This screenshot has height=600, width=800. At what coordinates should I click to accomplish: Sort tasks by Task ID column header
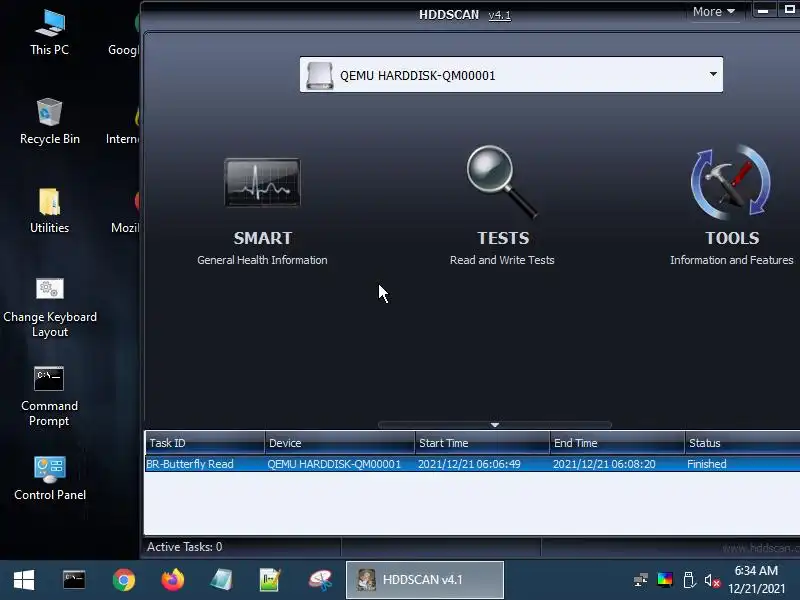205,443
